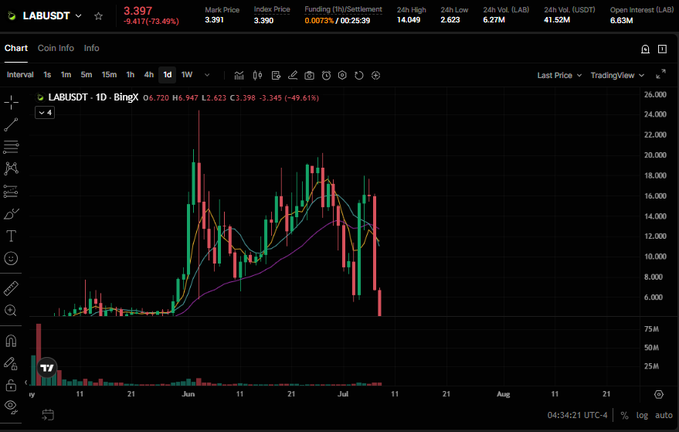Toggle stay in drawing mode
679x432 pixels.
(x=11, y=363)
